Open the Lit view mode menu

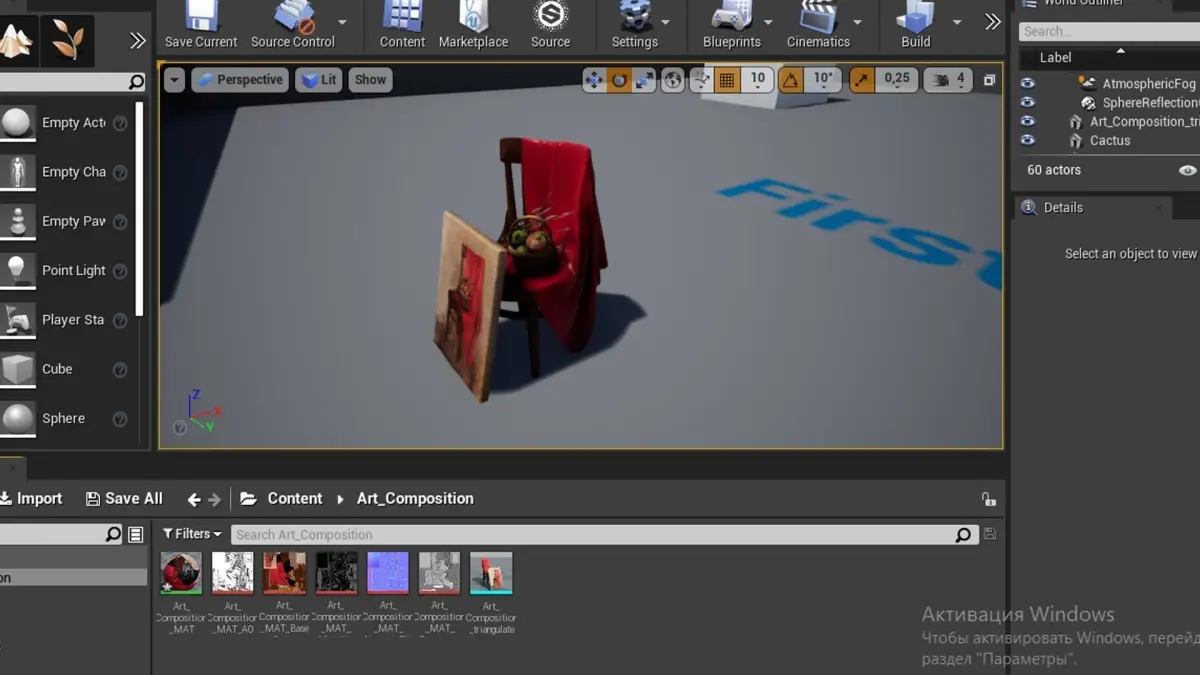pos(319,80)
